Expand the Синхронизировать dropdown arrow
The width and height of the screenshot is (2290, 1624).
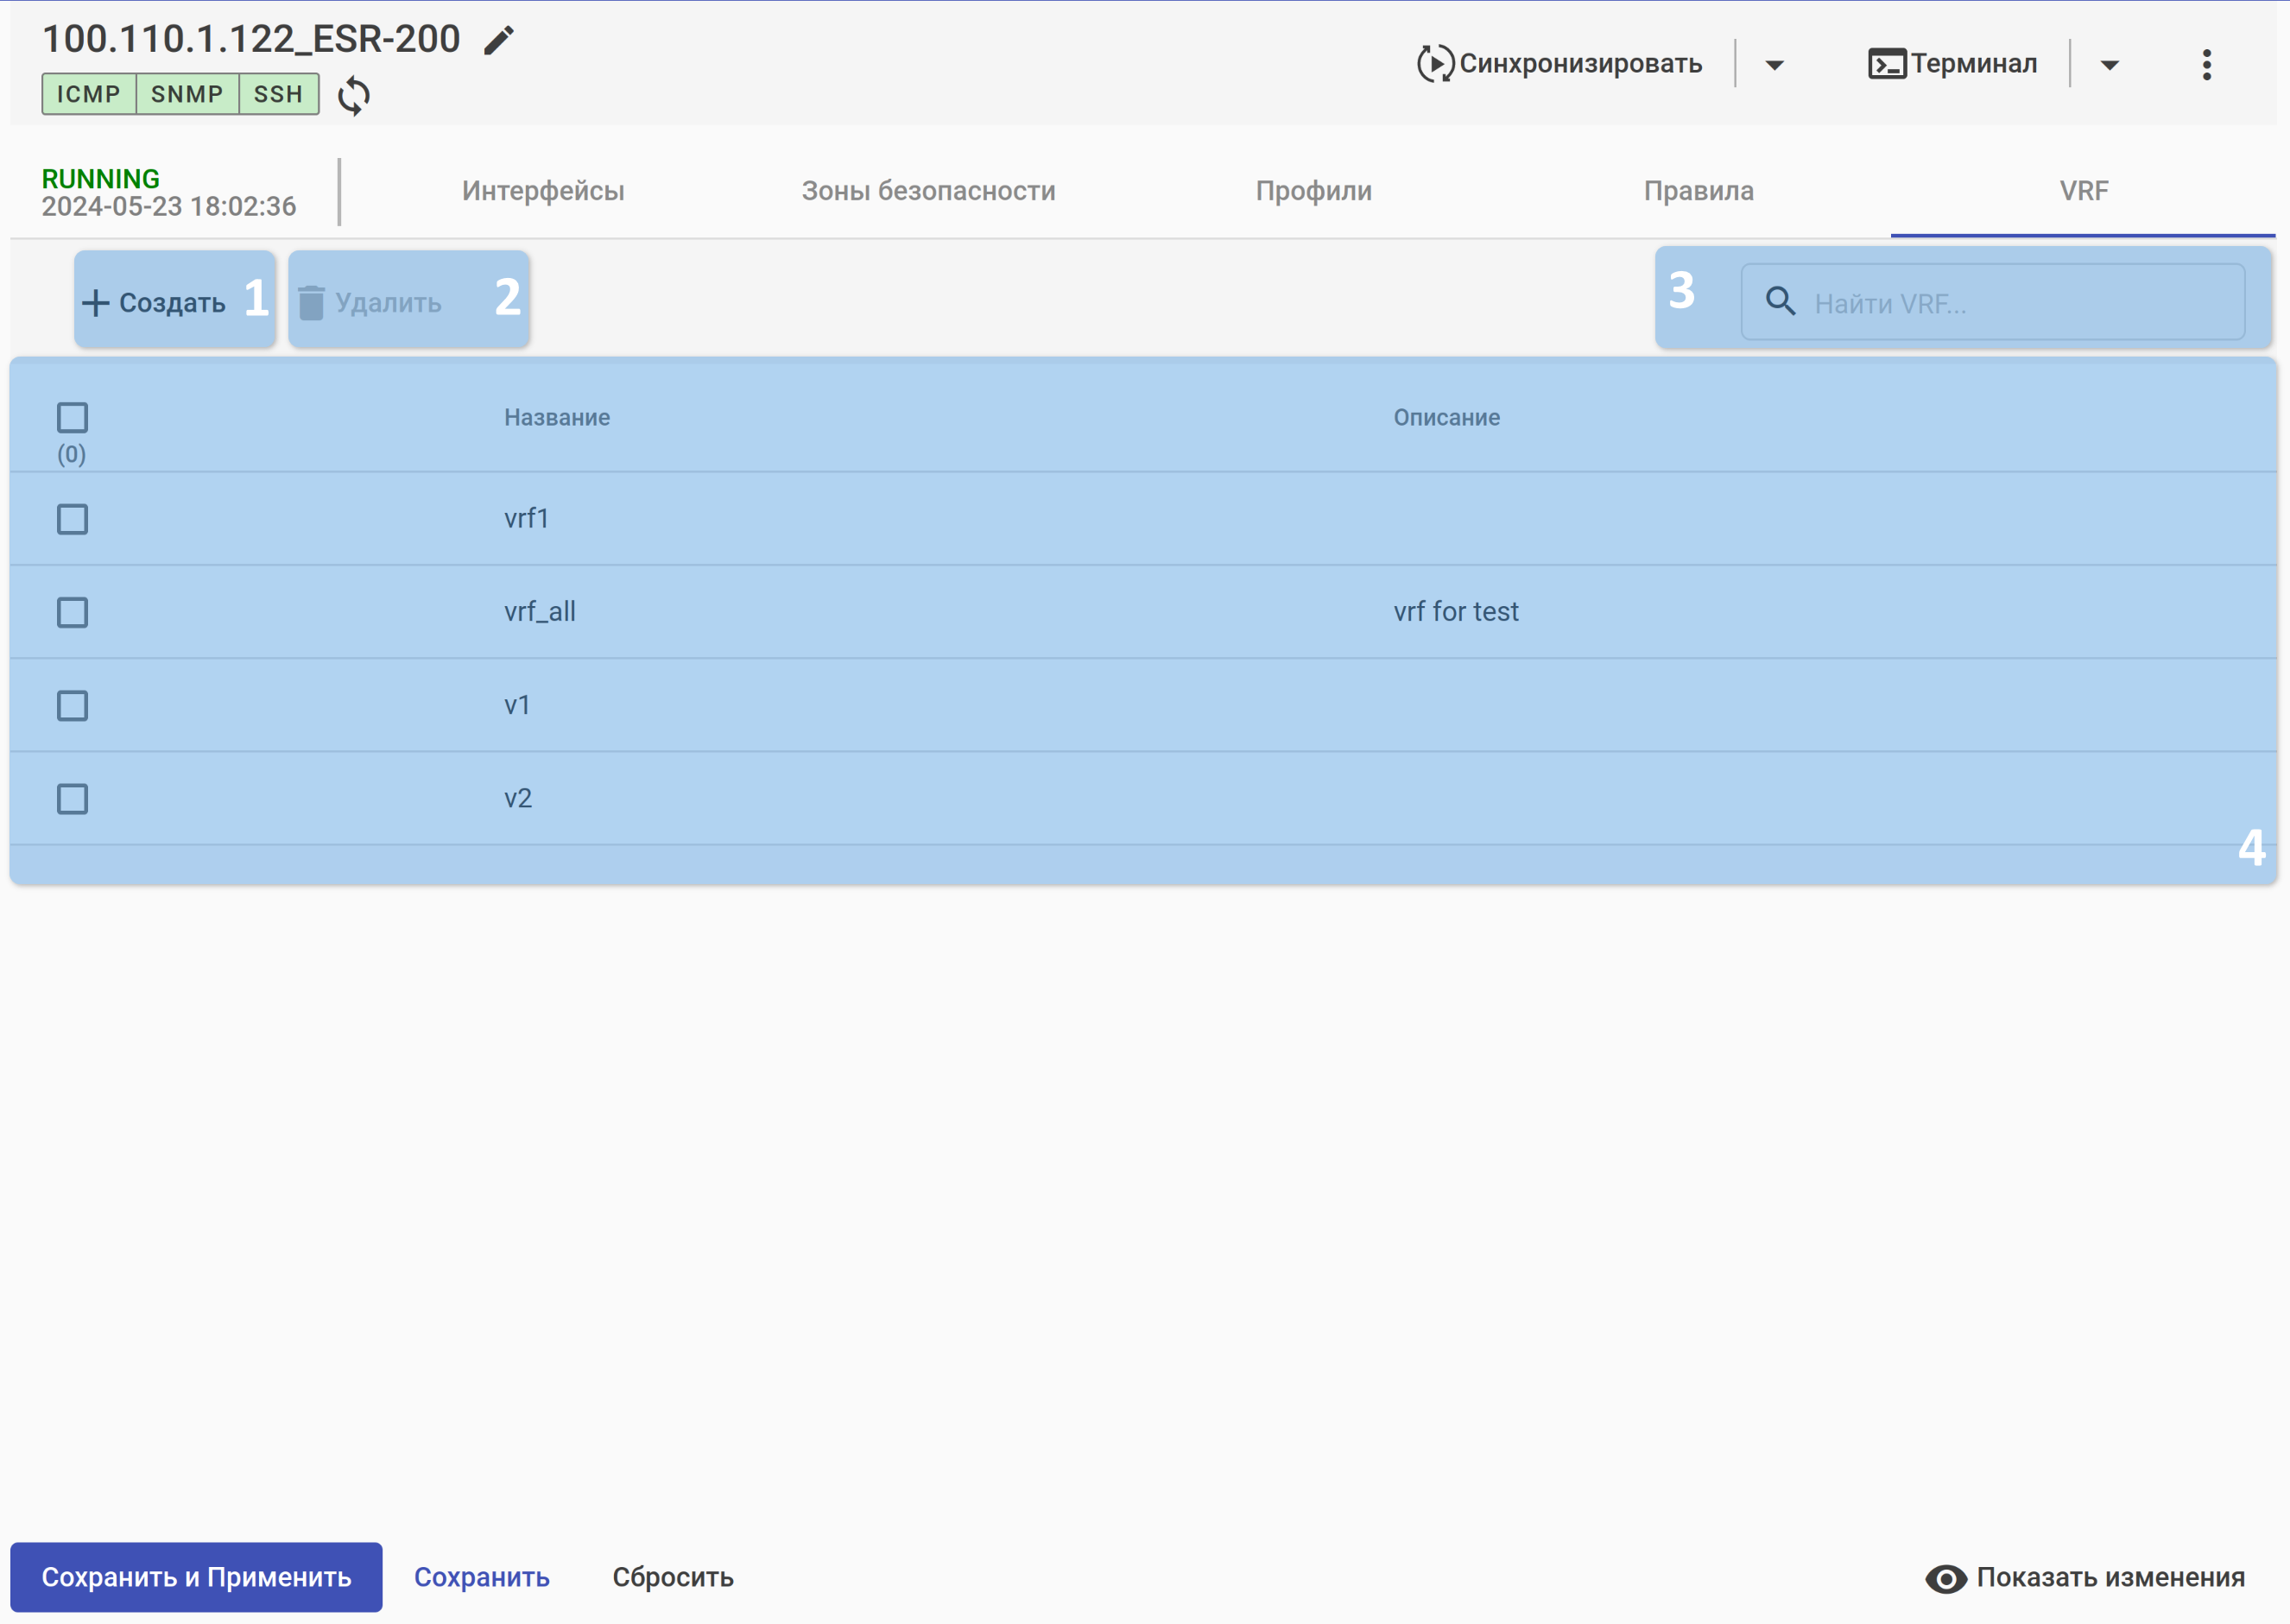pyautogui.click(x=1774, y=65)
